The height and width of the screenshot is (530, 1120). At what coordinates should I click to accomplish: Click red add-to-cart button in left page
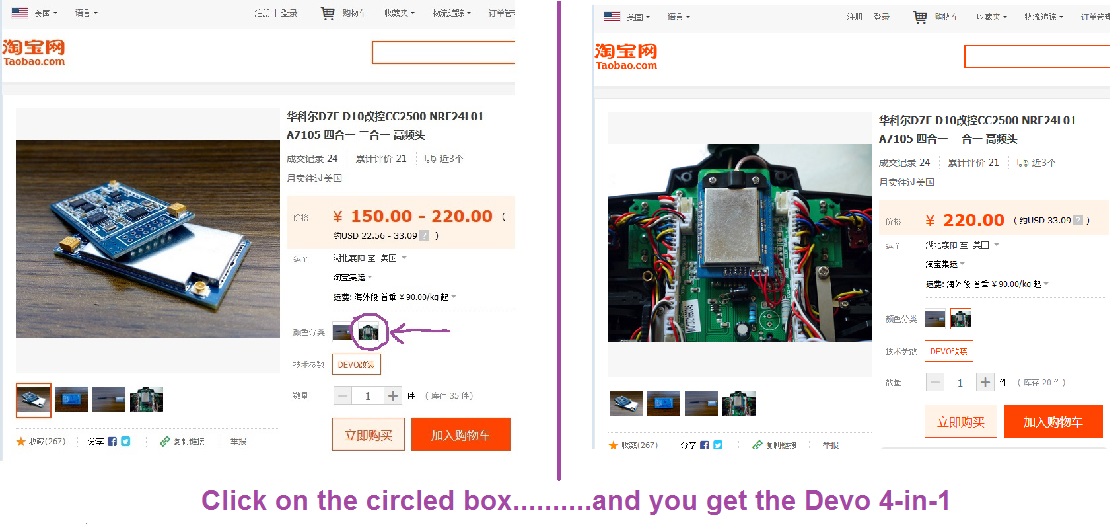[461, 434]
